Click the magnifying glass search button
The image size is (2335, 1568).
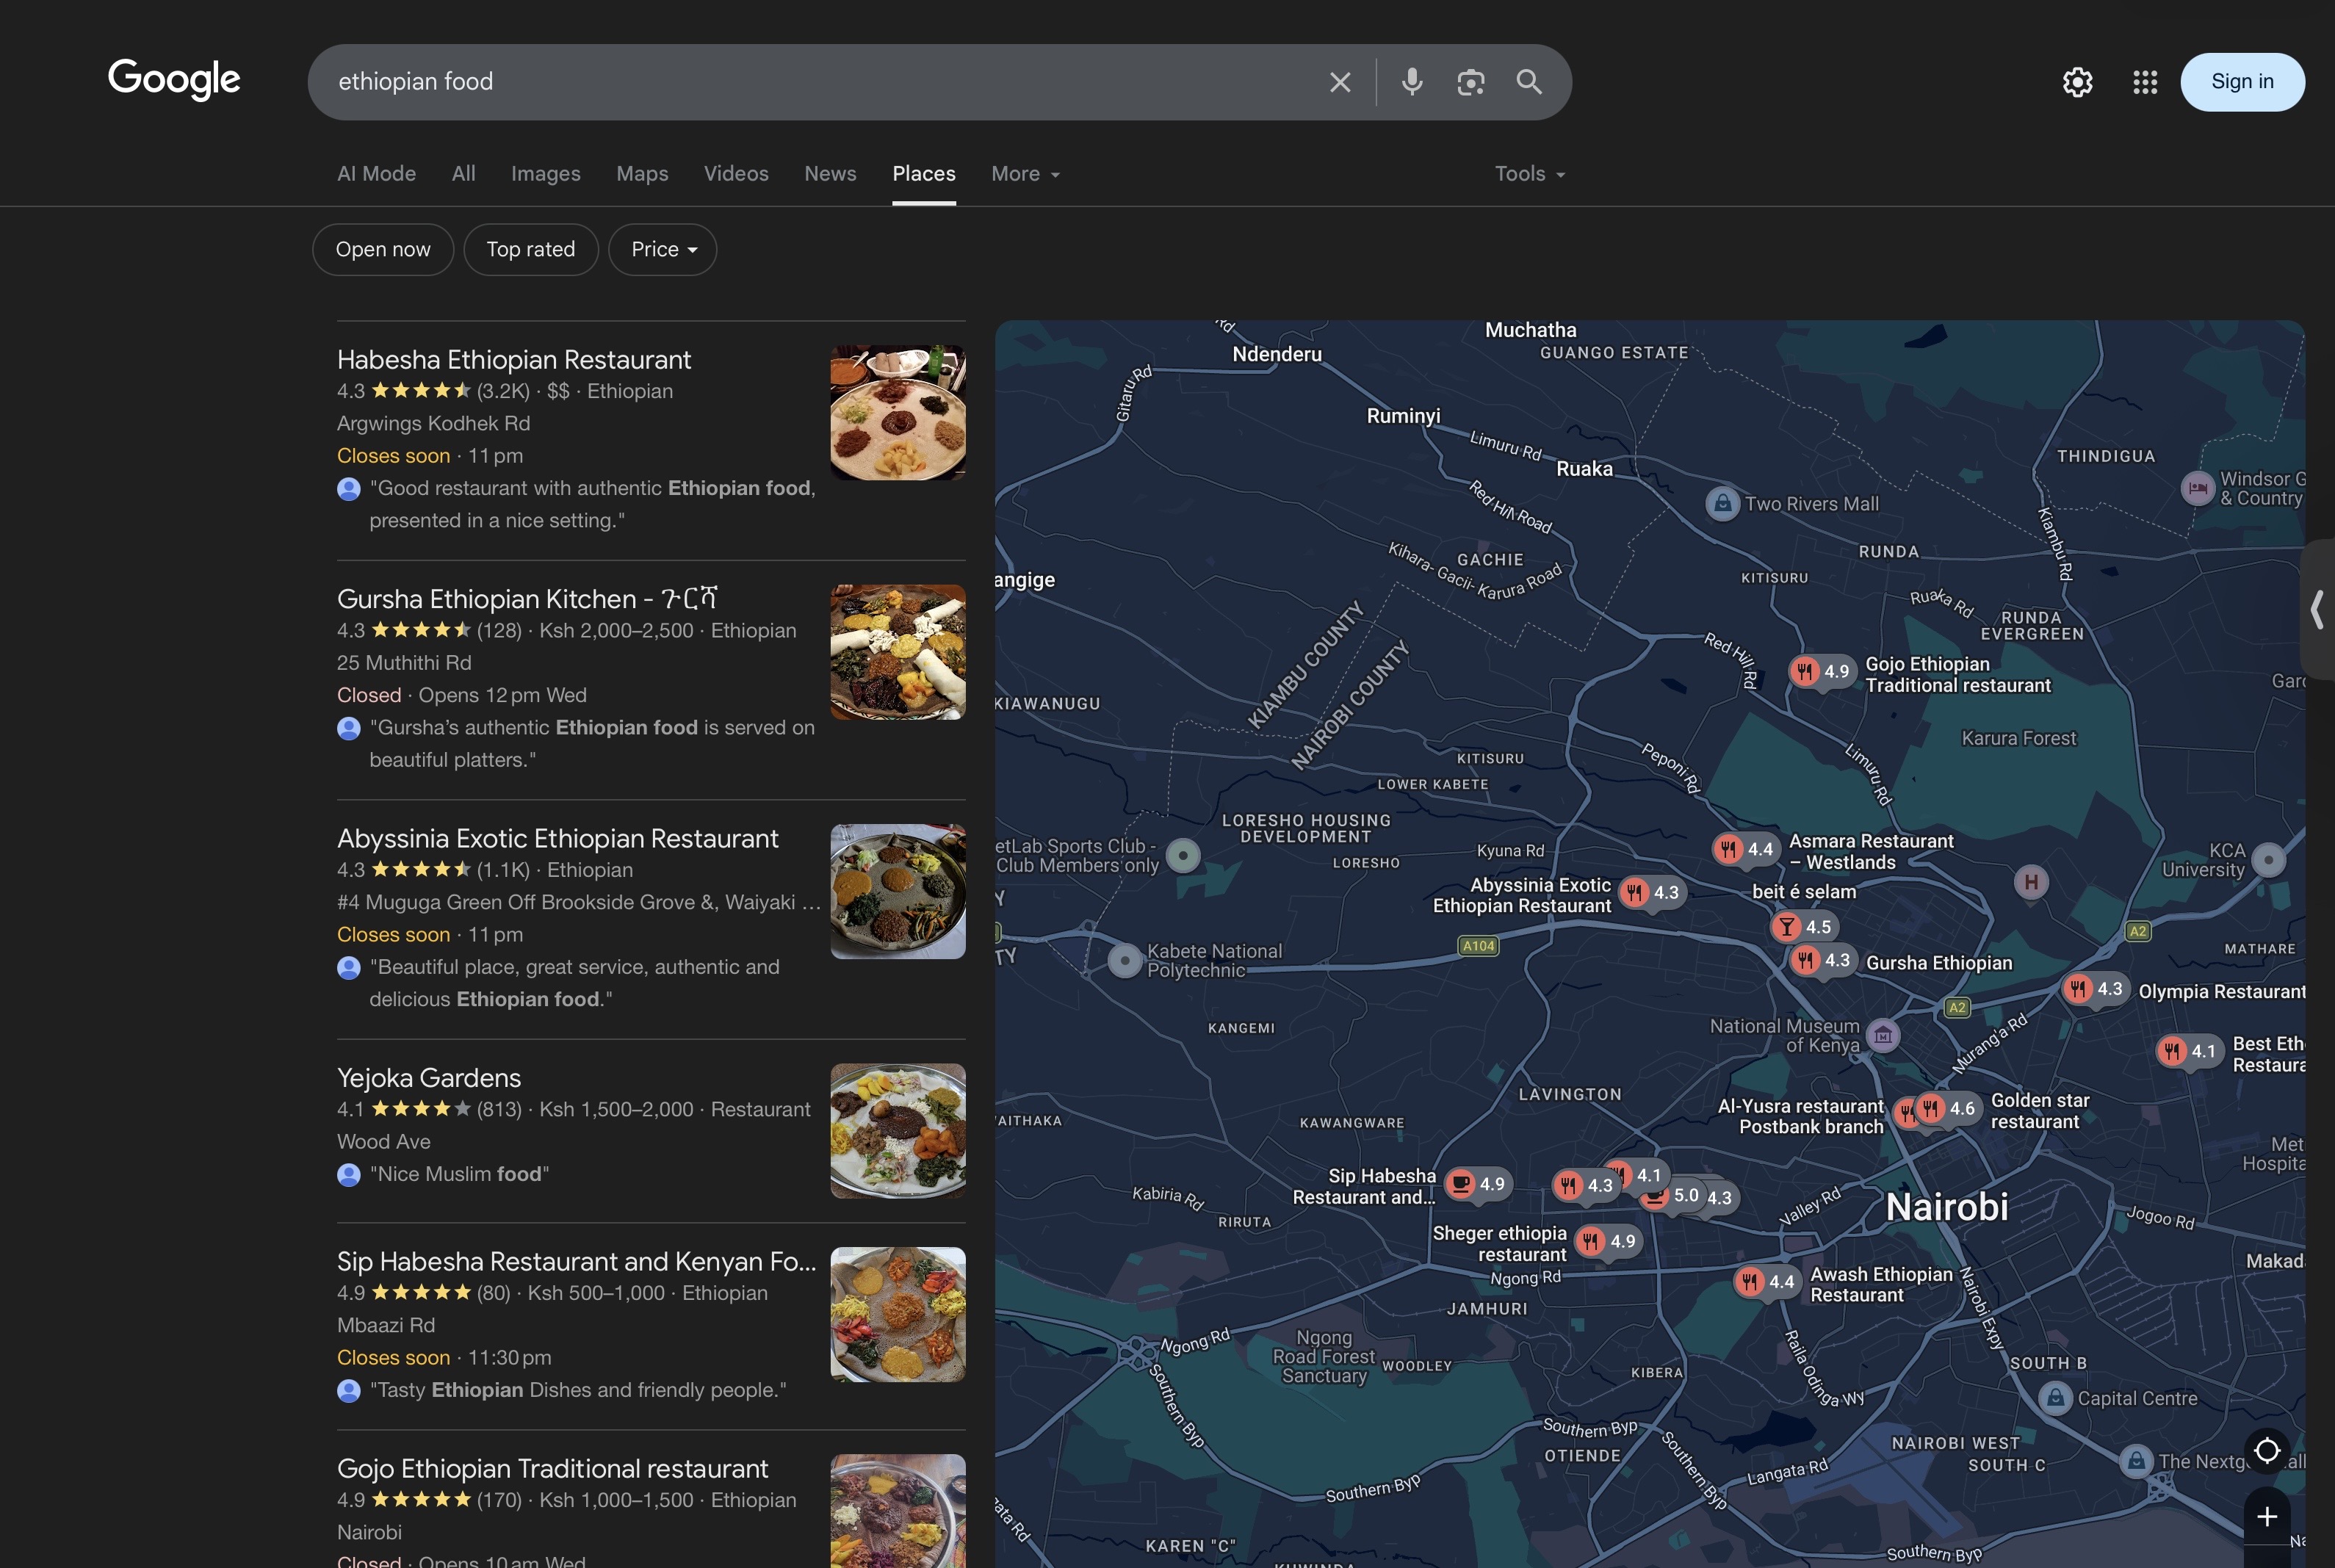click(1528, 82)
